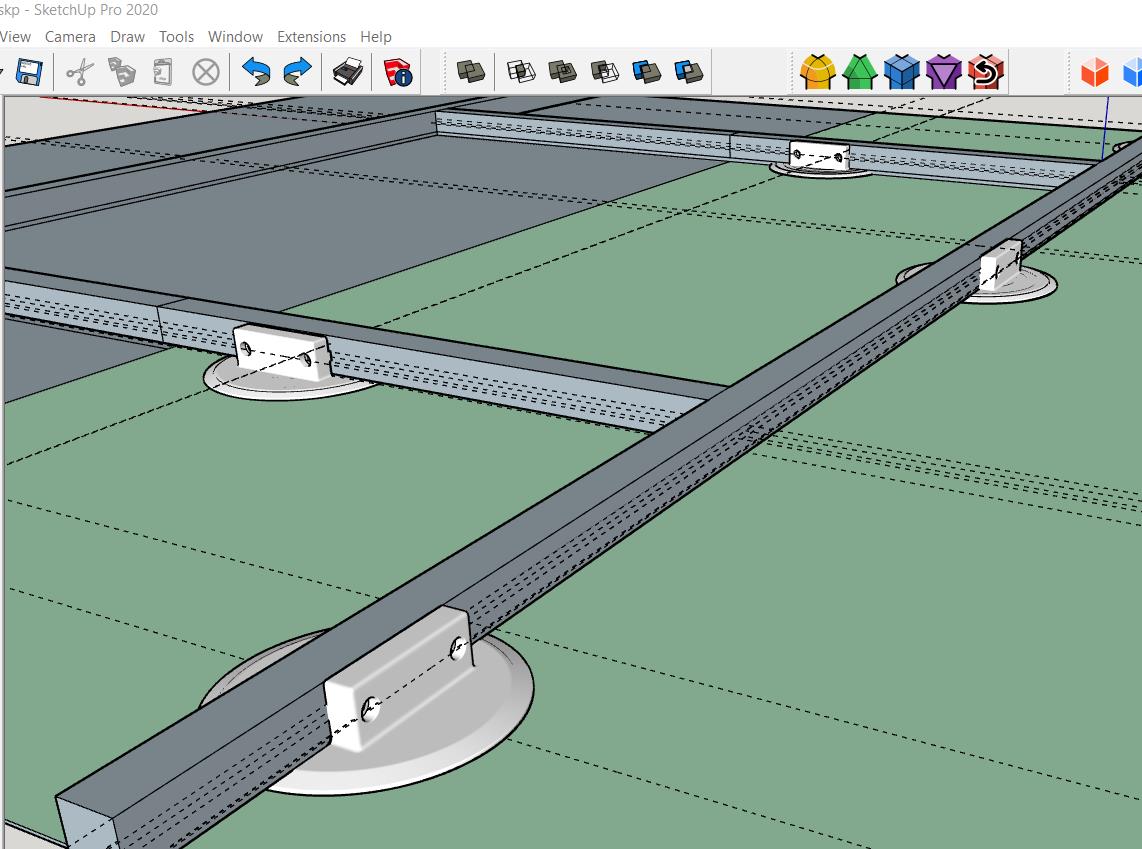
Task: Open the View menu
Action: 15,36
